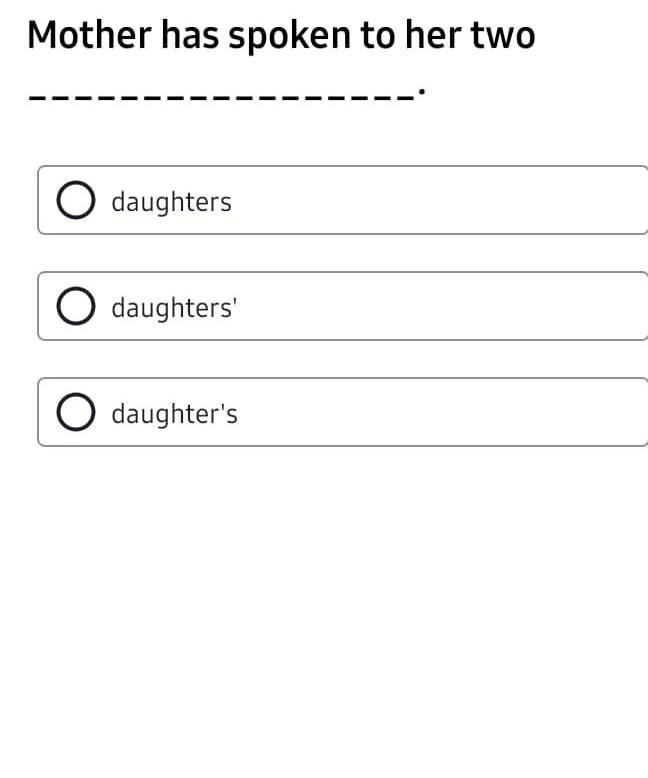Screen dimensions: 648x778
Task: Click the word "her" in the question
Action: pos(430,36)
